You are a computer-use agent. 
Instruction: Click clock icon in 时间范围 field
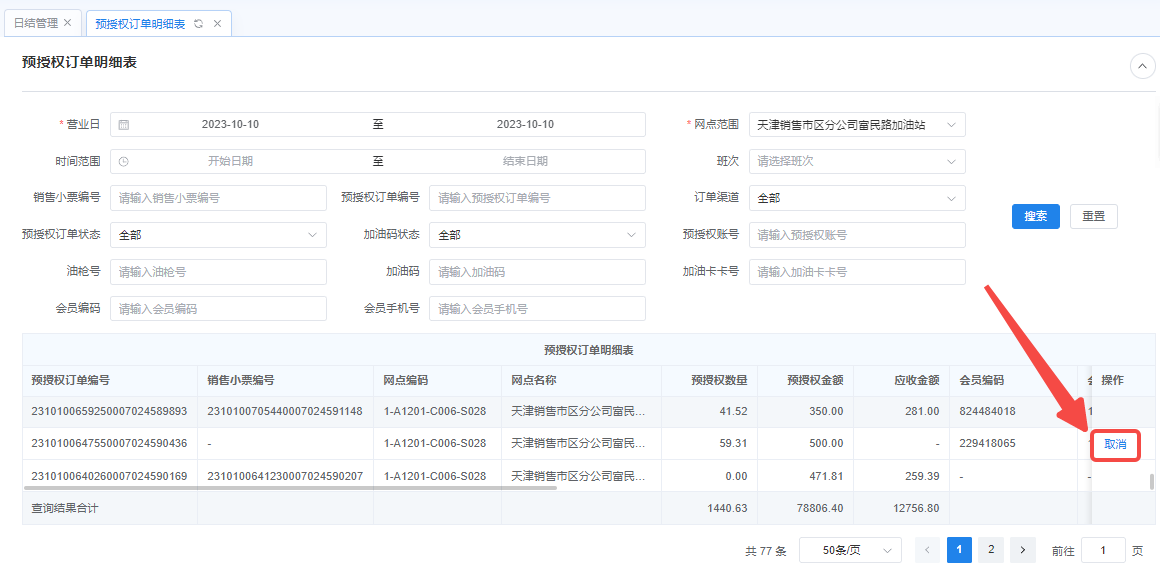(124, 162)
